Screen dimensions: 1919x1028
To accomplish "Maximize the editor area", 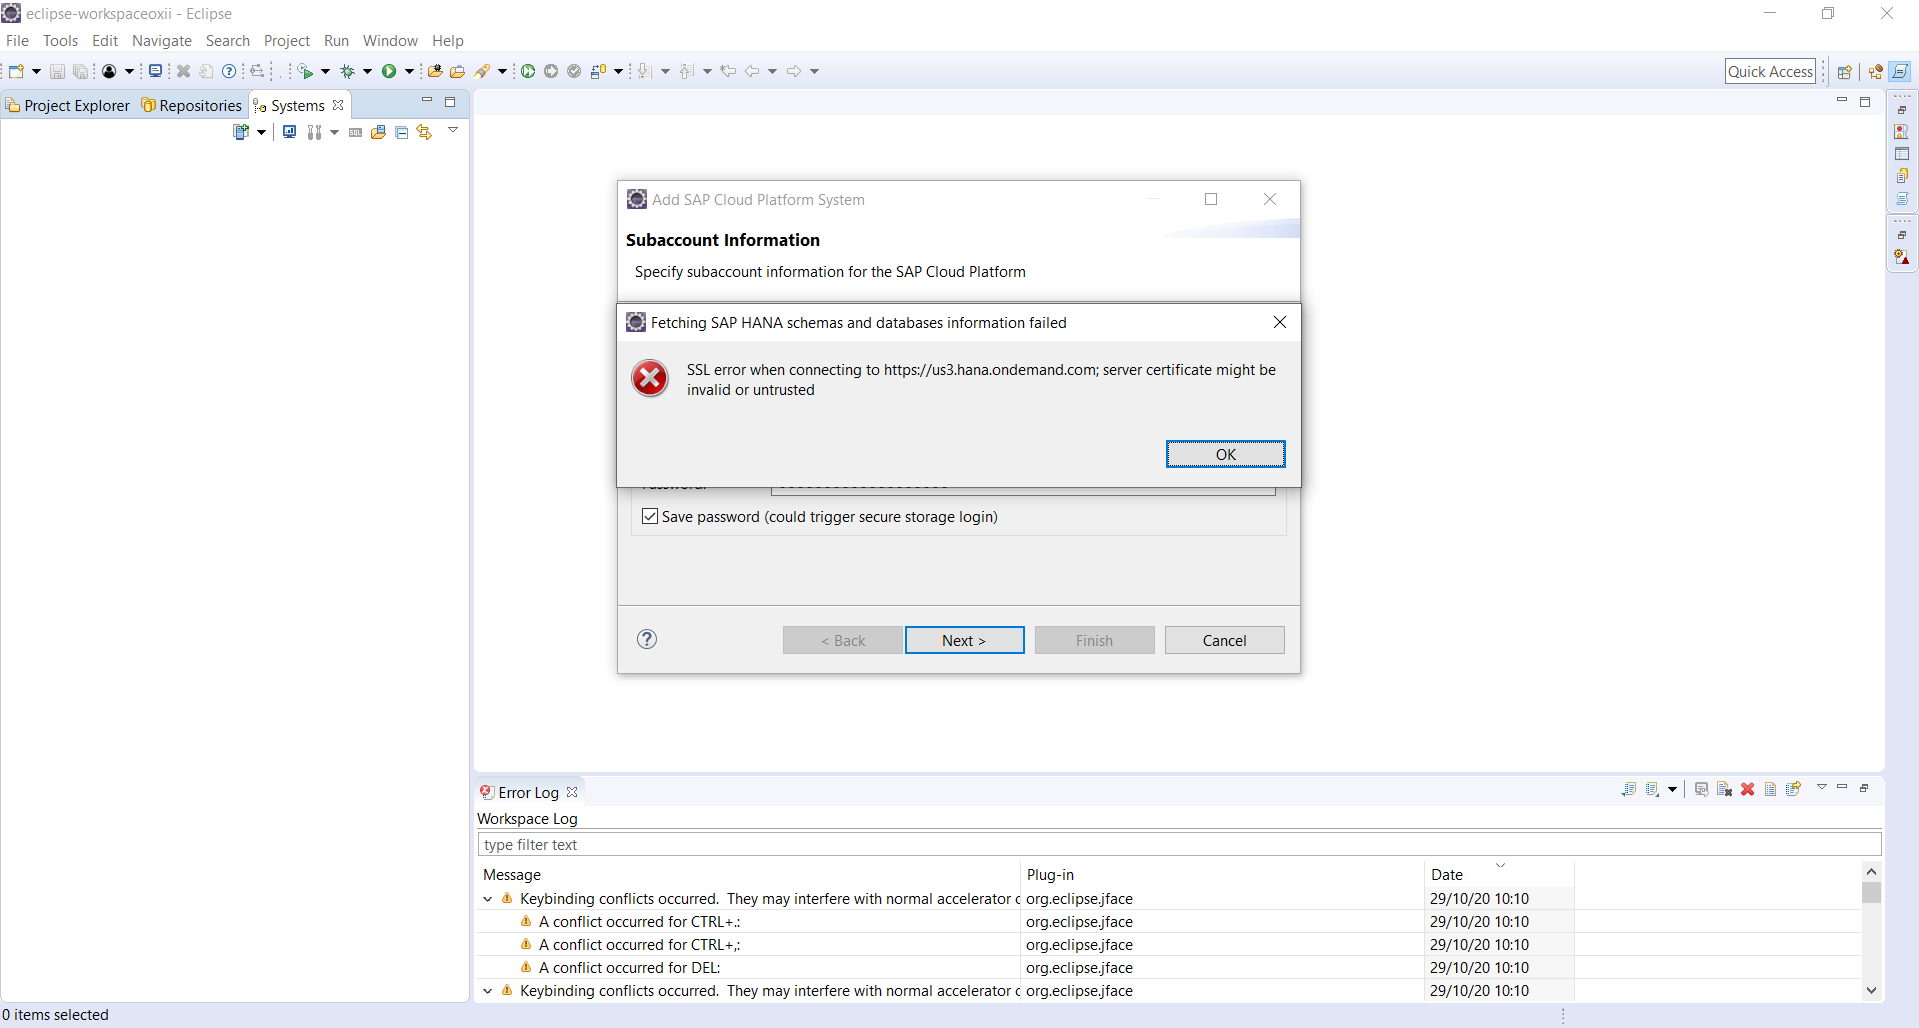I will click(x=1865, y=101).
